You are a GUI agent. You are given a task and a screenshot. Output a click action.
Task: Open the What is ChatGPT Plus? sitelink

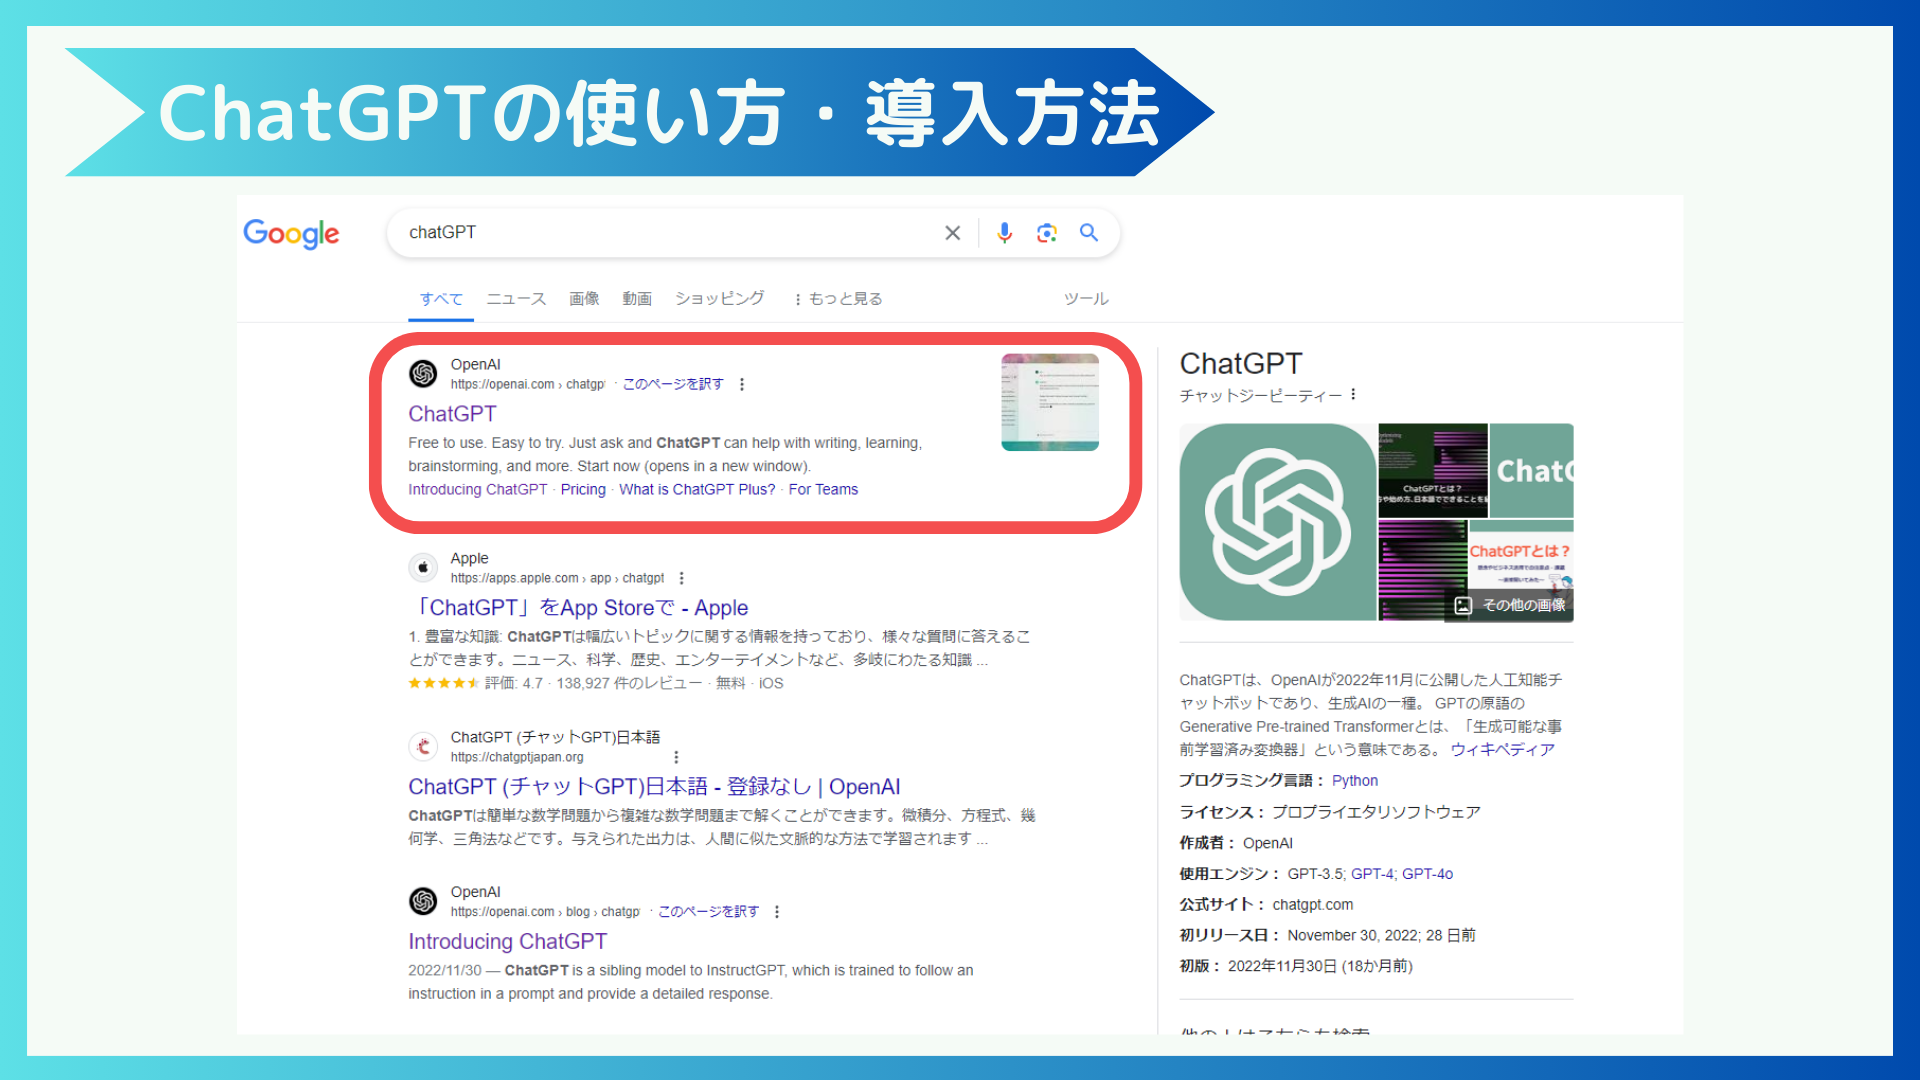(697, 490)
